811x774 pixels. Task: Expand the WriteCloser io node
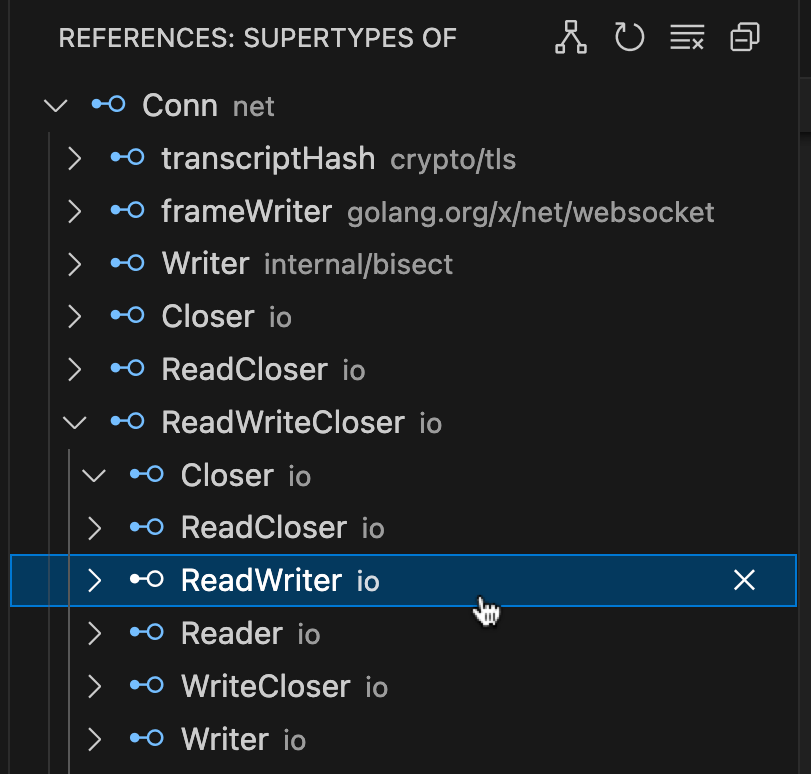(93, 685)
